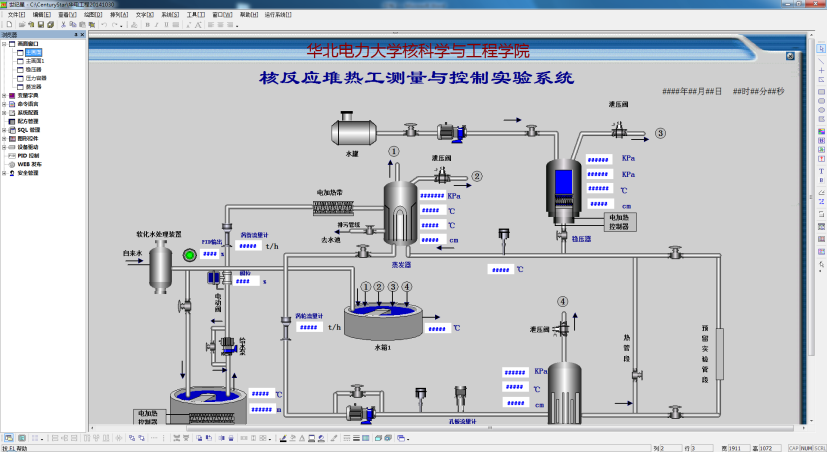Expand the 系统配置 tree node

pos(4,112)
